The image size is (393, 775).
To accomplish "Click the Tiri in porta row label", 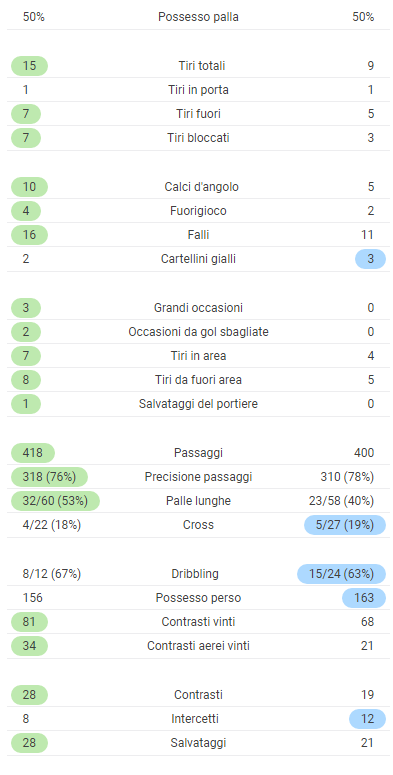I will click(198, 90).
